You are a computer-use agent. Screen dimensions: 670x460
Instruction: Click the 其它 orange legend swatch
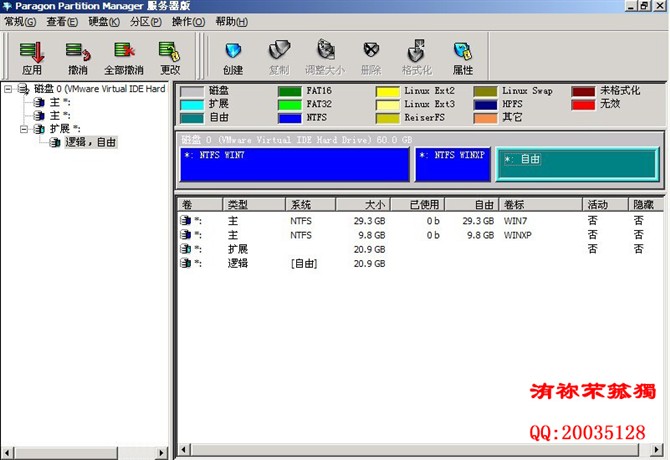point(485,118)
